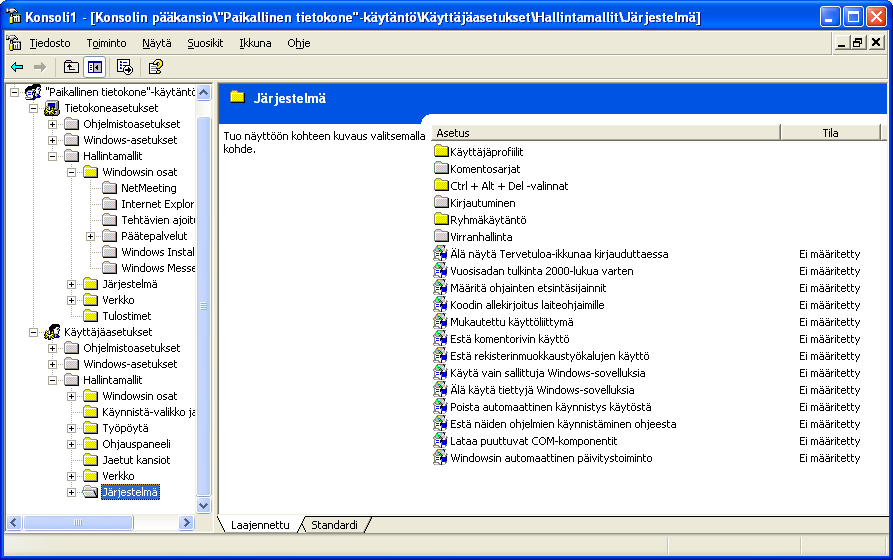This screenshot has height=560, width=893.
Task: Collapse the Käyttäjäasetukset tree node
Action: pos(34,332)
